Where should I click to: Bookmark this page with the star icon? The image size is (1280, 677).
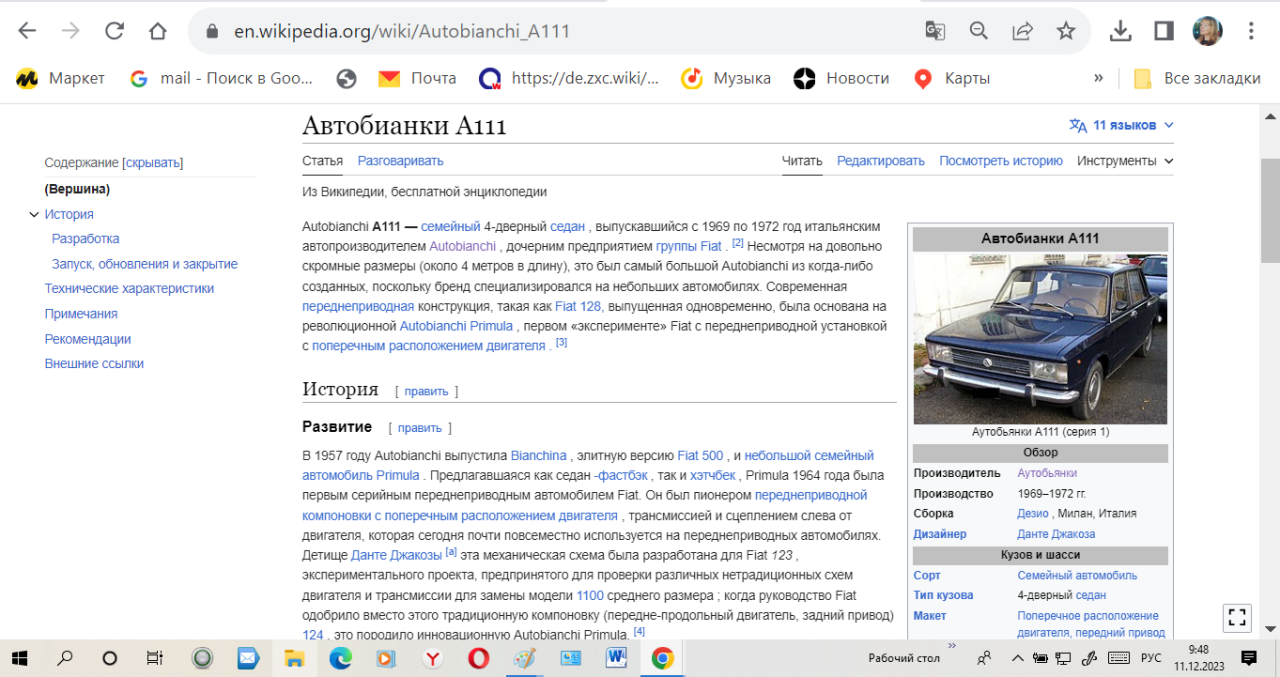point(1066,31)
